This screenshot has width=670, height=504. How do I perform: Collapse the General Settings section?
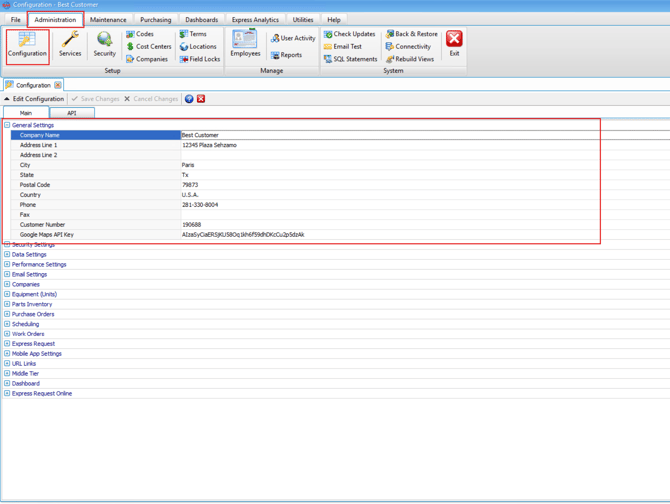7,125
